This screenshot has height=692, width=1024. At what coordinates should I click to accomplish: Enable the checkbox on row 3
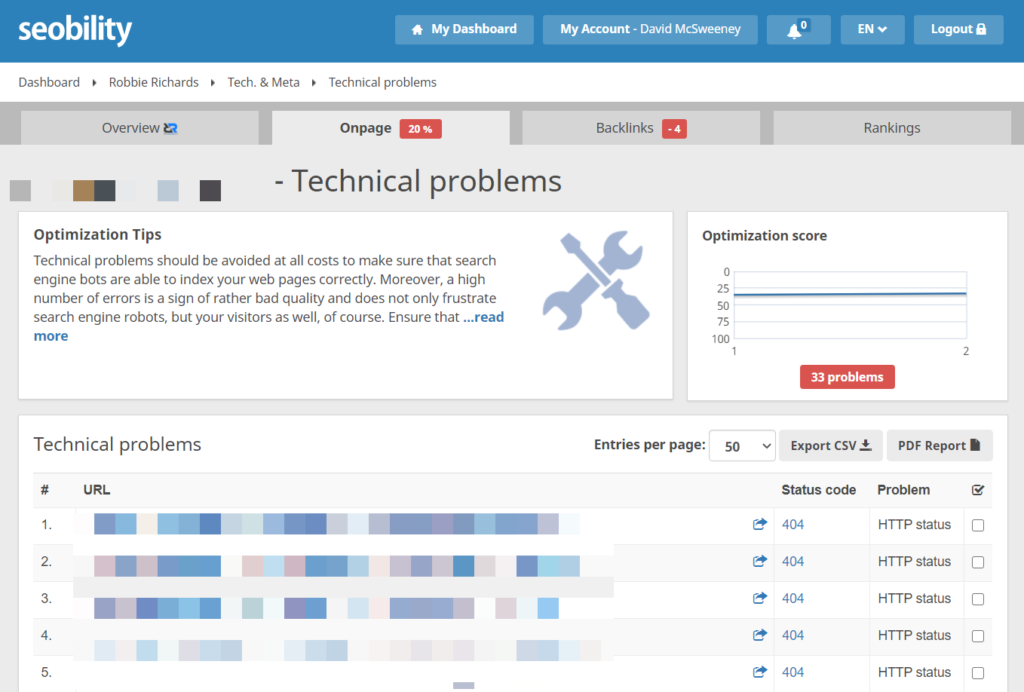point(978,599)
